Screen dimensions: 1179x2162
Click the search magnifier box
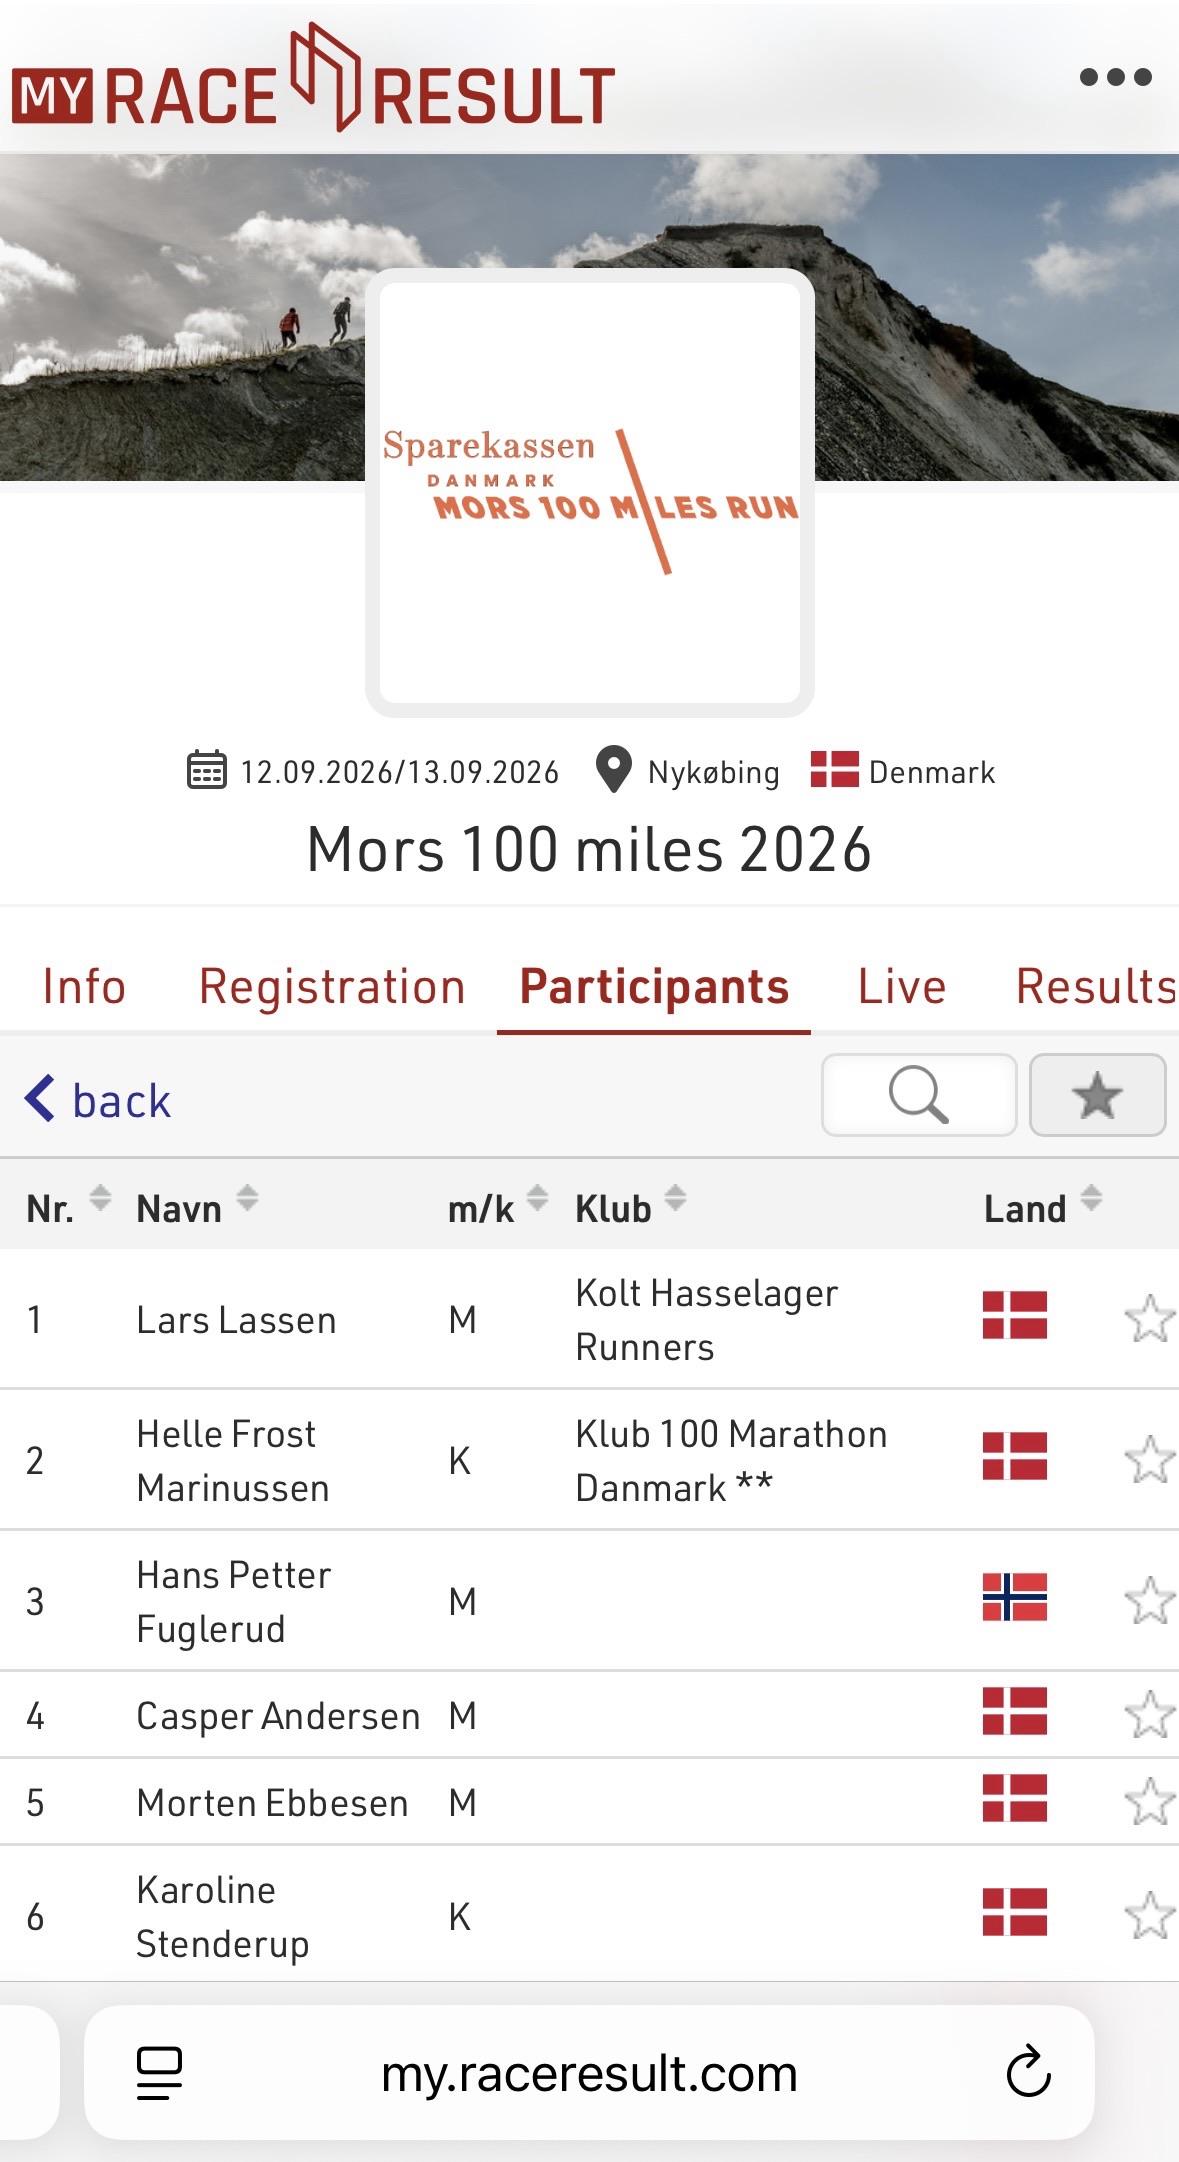point(918,1095)
